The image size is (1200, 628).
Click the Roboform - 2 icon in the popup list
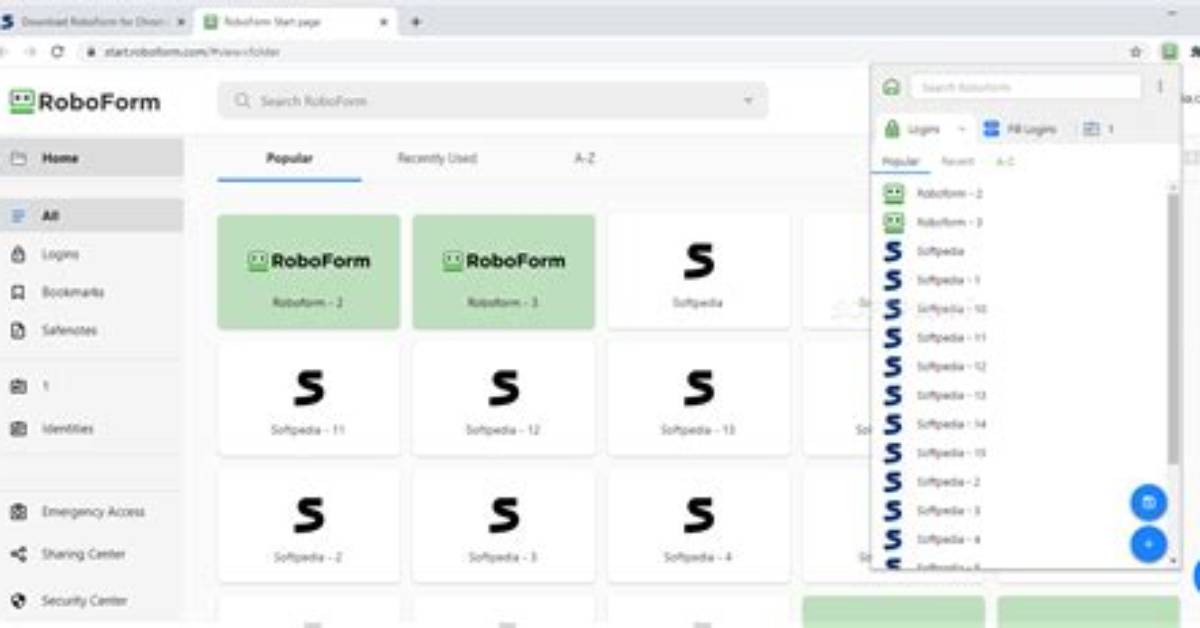tap(893, 193)
